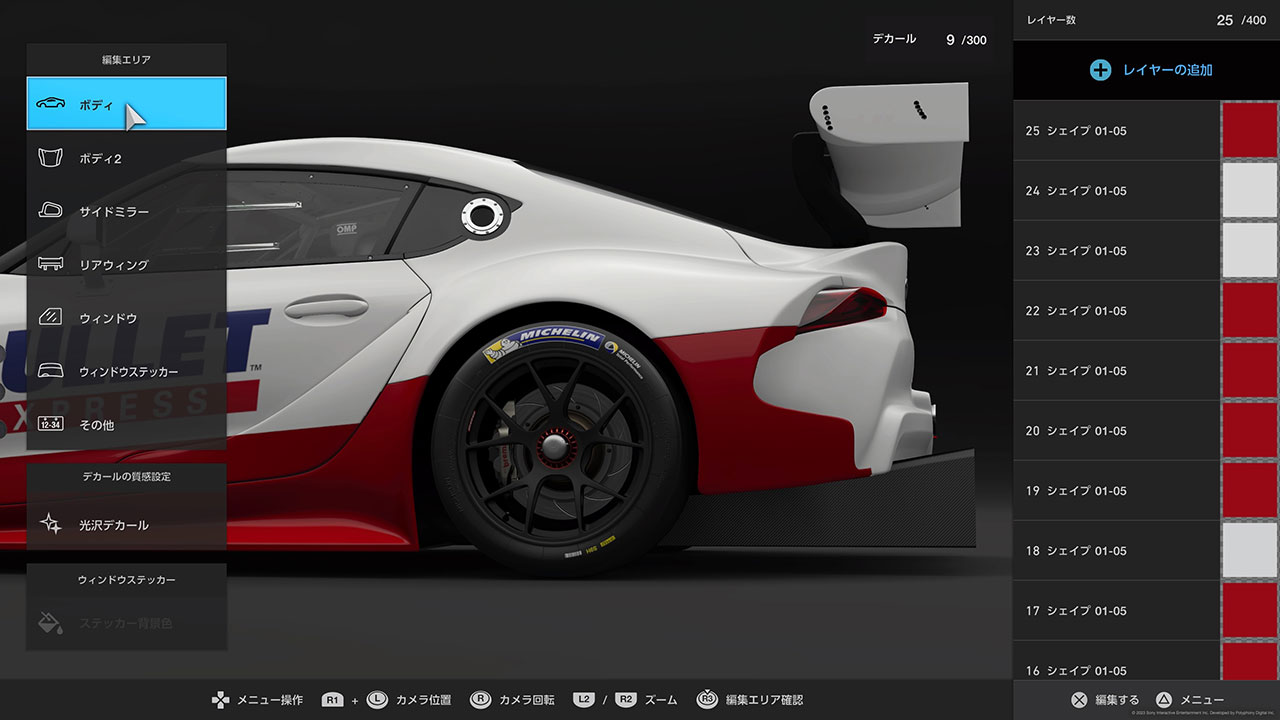This screenshot has width=1280, height=720.
Task: Select the ボディ2 hood icon
Action: 50,158
